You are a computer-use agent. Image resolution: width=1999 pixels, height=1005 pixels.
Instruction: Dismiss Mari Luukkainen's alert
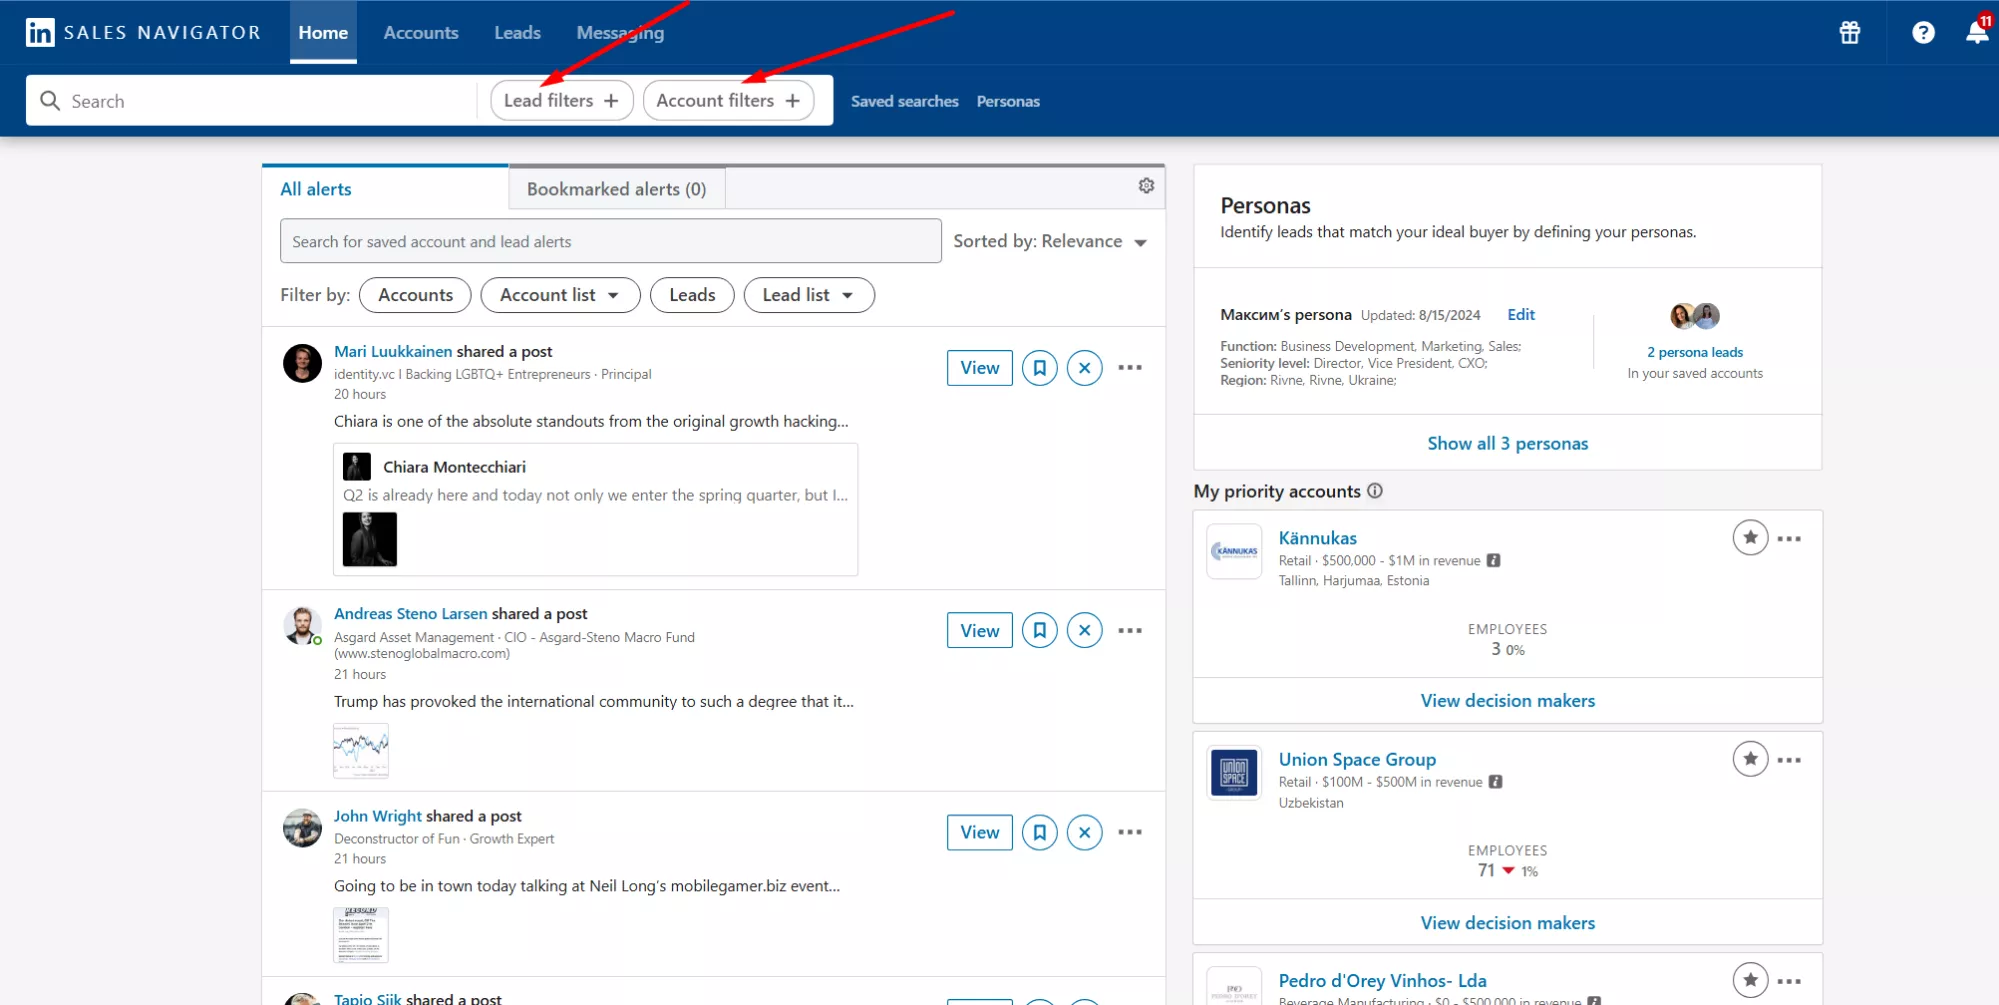point(1084,368)
